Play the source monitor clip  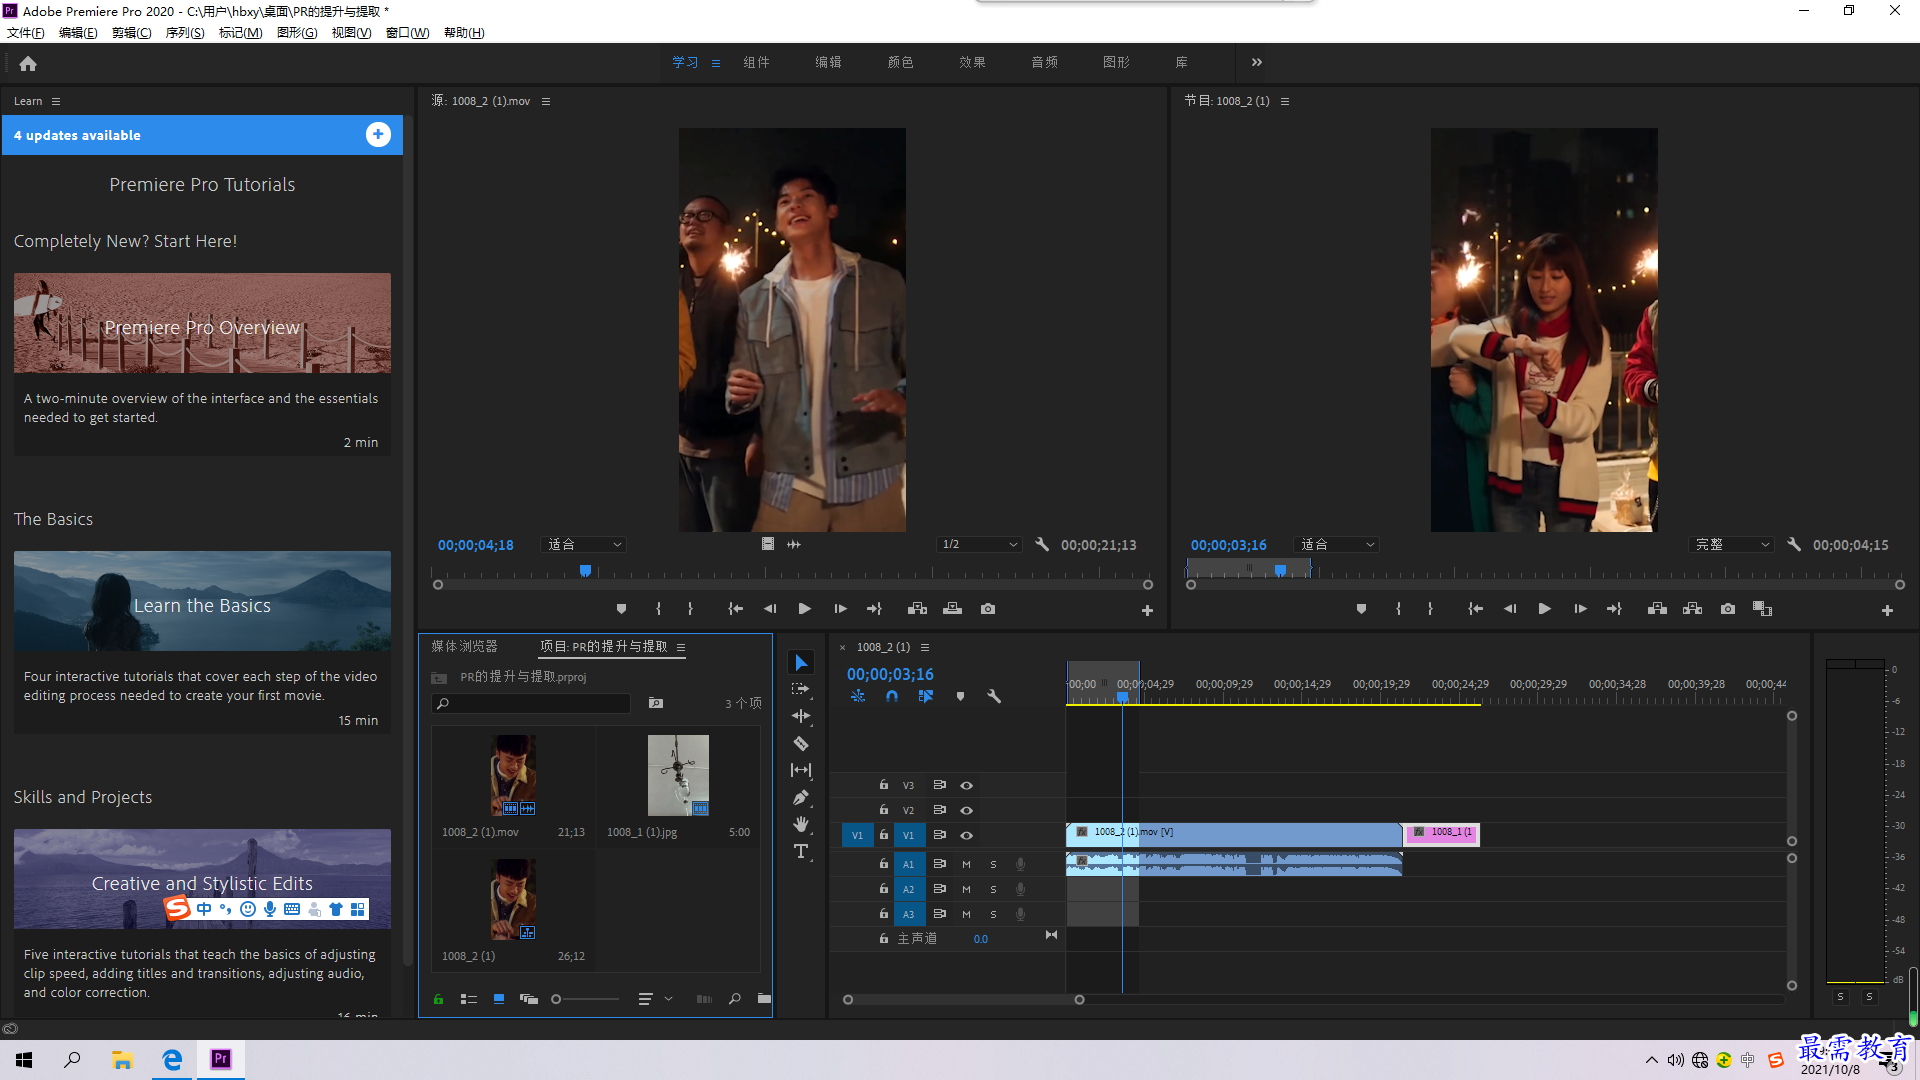pyautogui.click(x=805, y=609)
